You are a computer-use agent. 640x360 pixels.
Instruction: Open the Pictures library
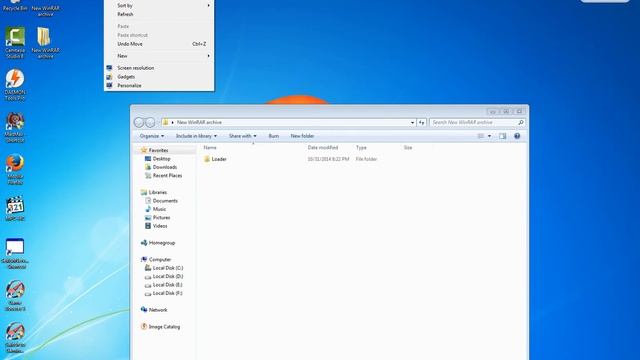pyautogui.click(x=158, y=218)
